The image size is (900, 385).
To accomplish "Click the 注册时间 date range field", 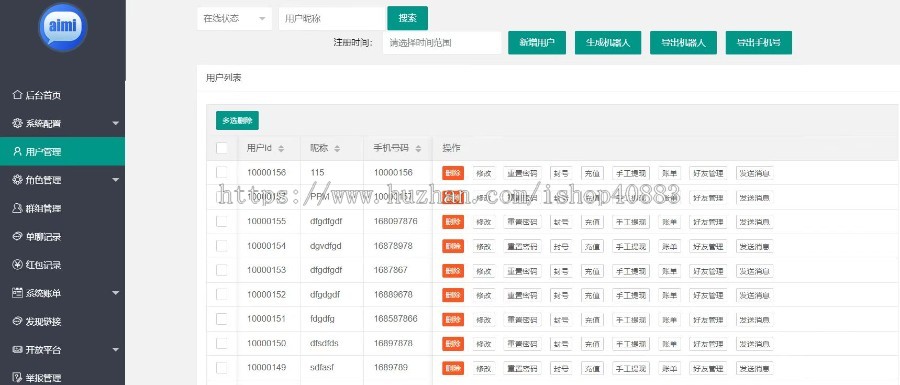I will click(442, 42).
